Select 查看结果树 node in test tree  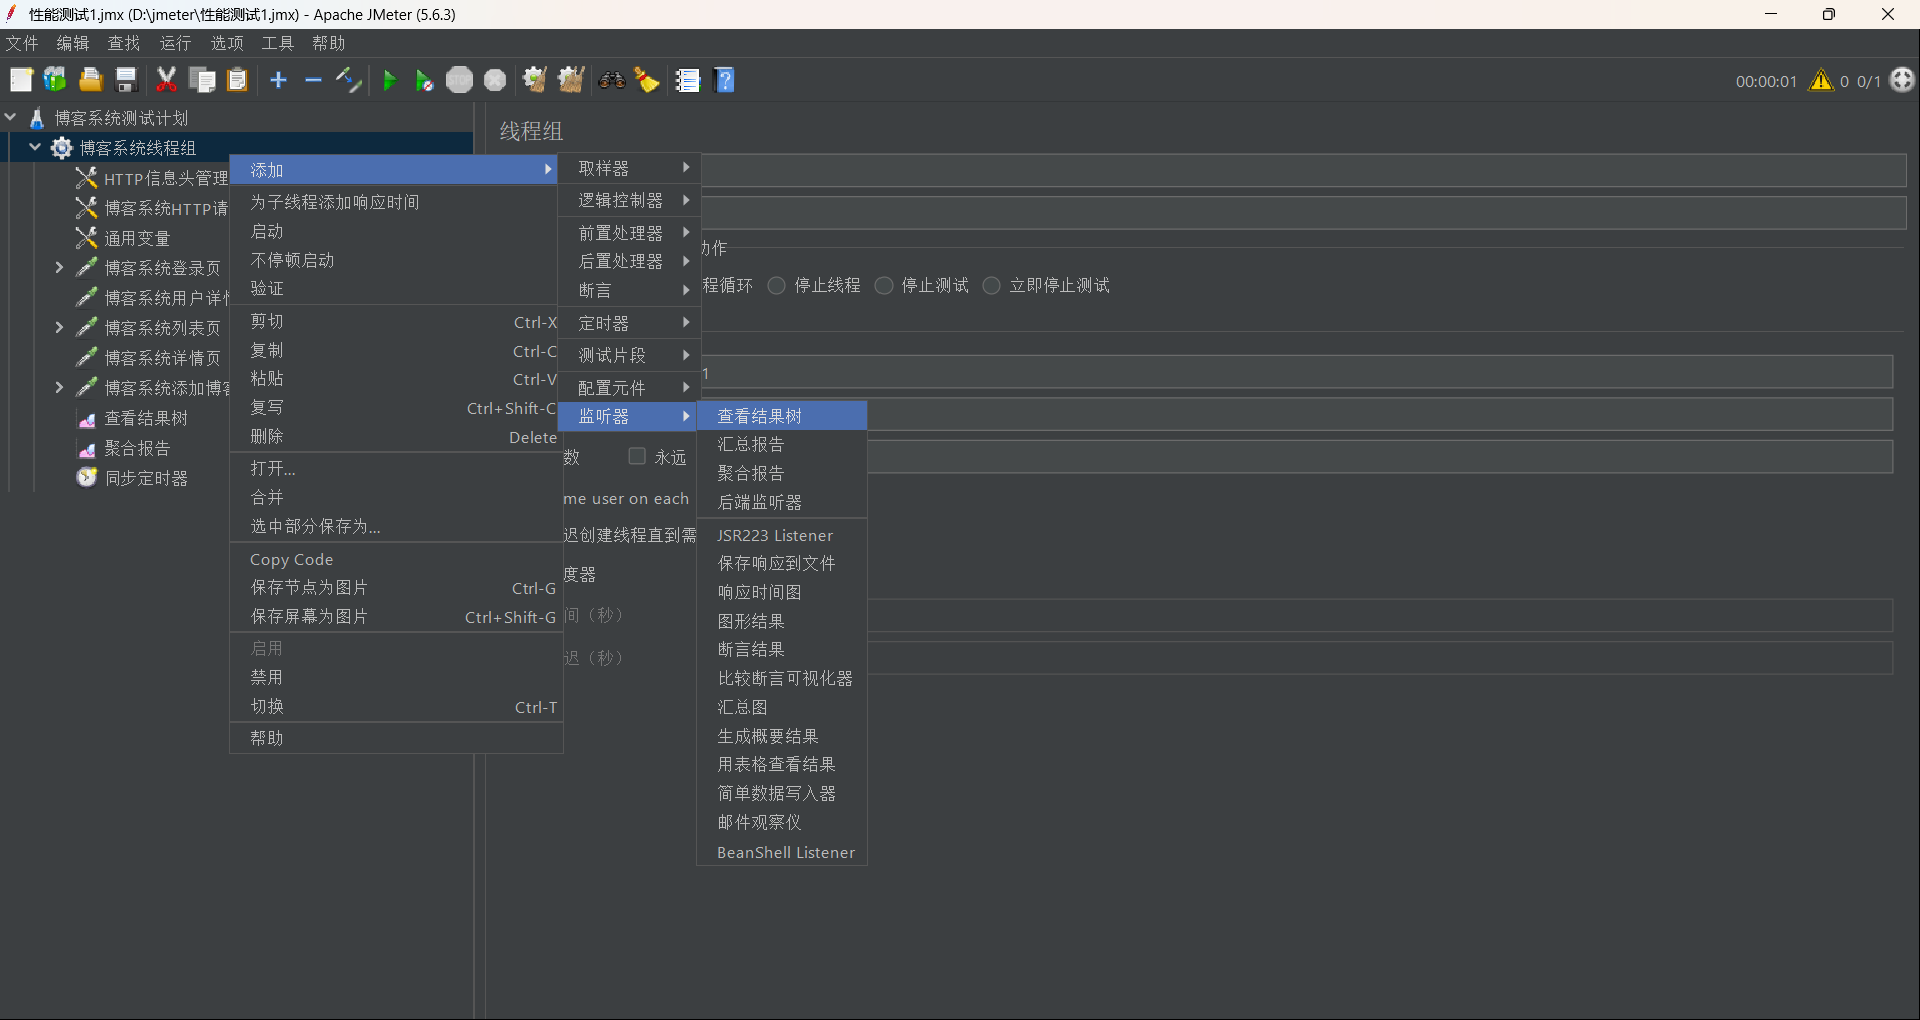(x=146, y=418)
